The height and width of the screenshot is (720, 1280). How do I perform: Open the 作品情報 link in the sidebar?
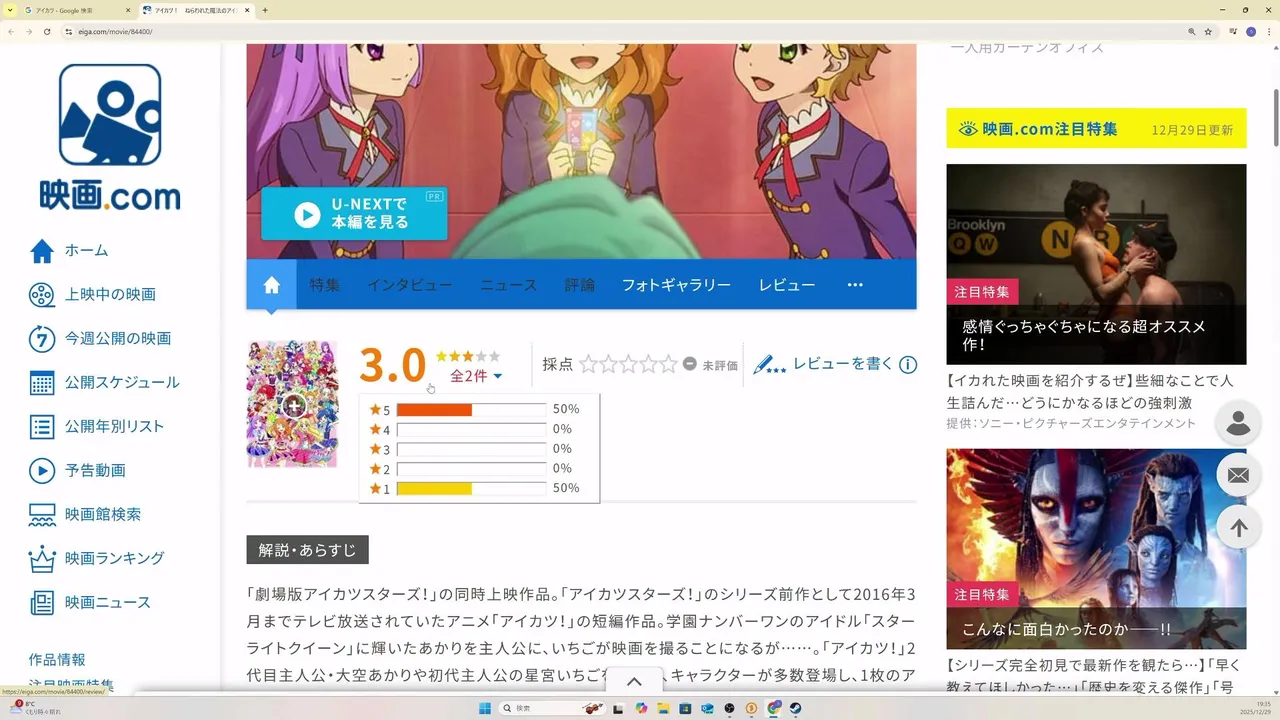click(57, 659)
